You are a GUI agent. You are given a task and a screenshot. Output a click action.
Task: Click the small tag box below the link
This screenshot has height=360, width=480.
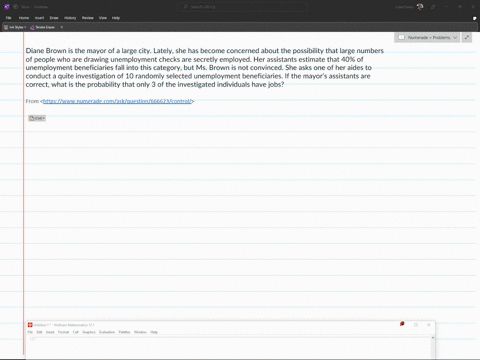37,118
